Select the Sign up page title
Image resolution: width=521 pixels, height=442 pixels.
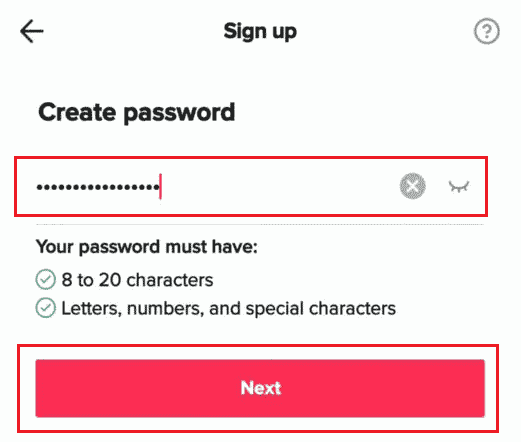pos(260,32)
